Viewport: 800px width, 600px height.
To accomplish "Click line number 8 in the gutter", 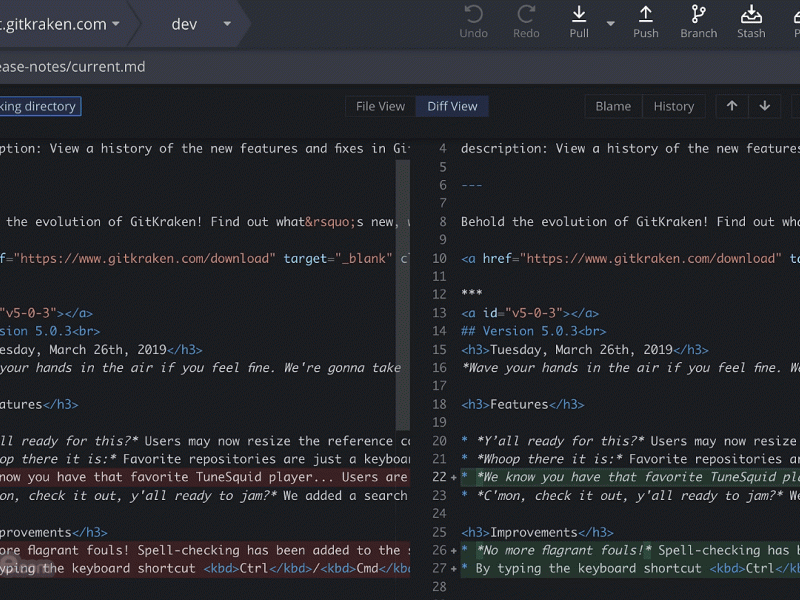I will pyautogui.click(x=442, y=222).
